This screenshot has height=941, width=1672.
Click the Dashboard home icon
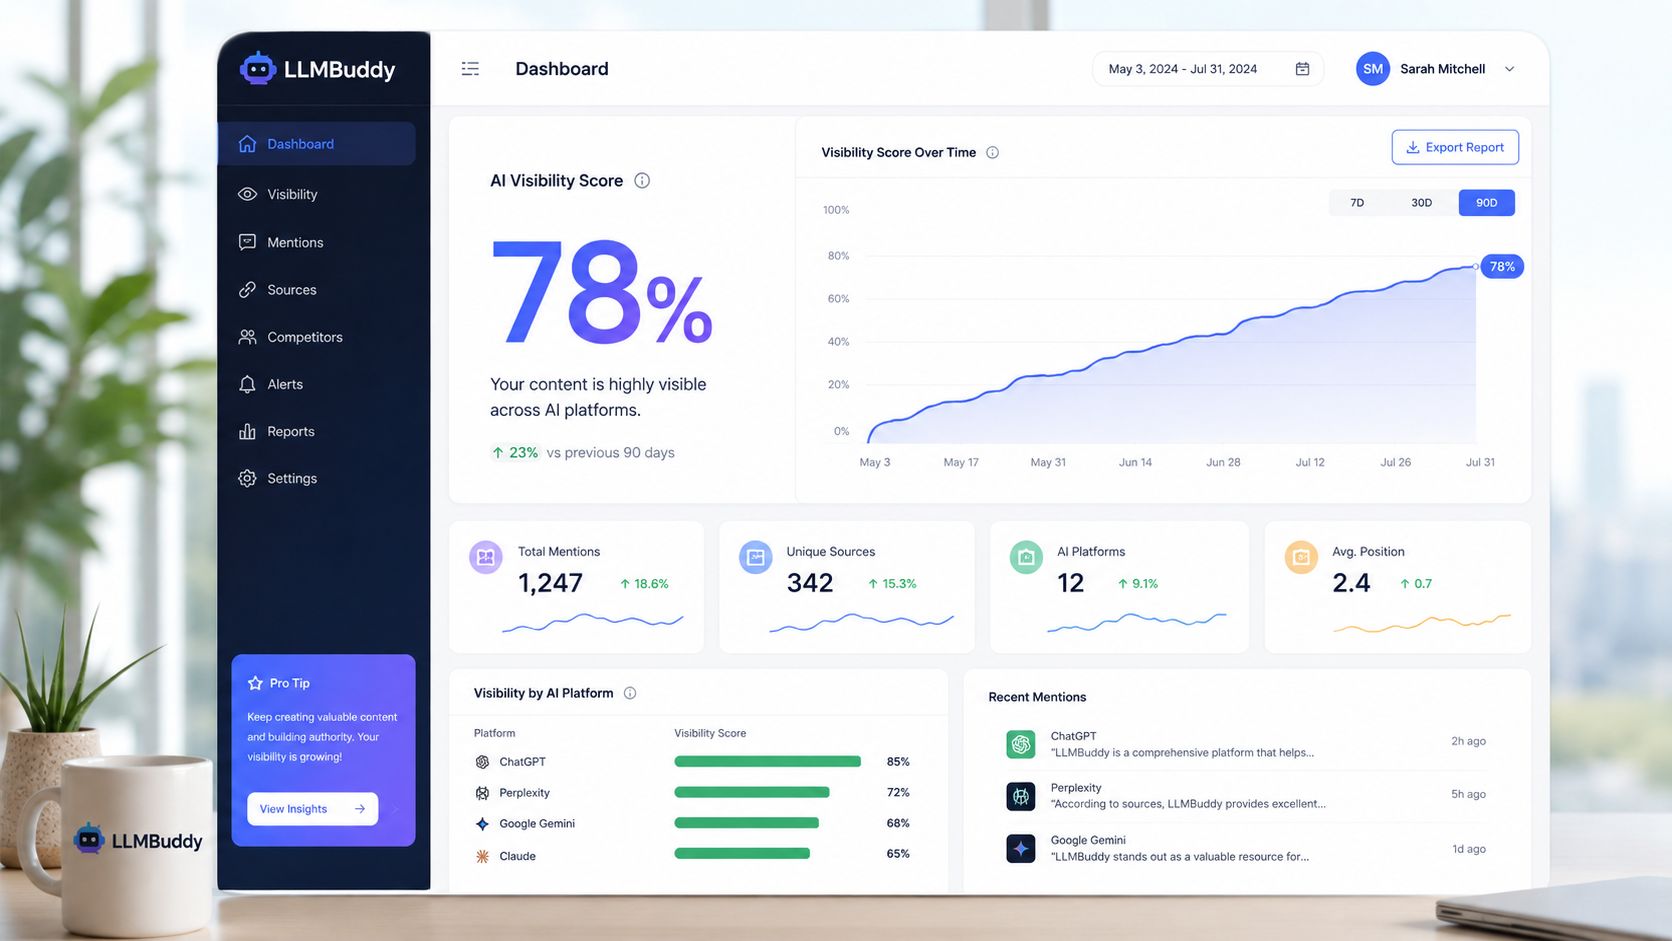point(247,144)
